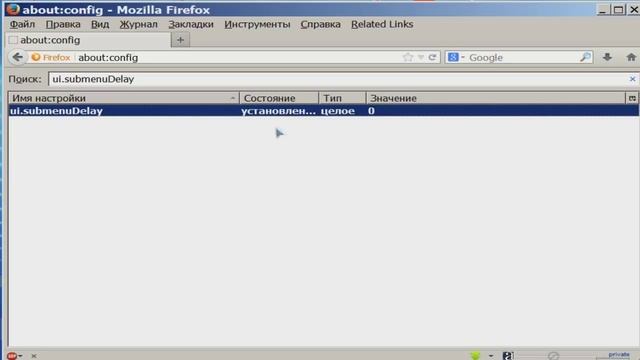This screenshot has height=360, width=640.
Task: Sort by the Имя настройки column header
Action: (124, 98)
